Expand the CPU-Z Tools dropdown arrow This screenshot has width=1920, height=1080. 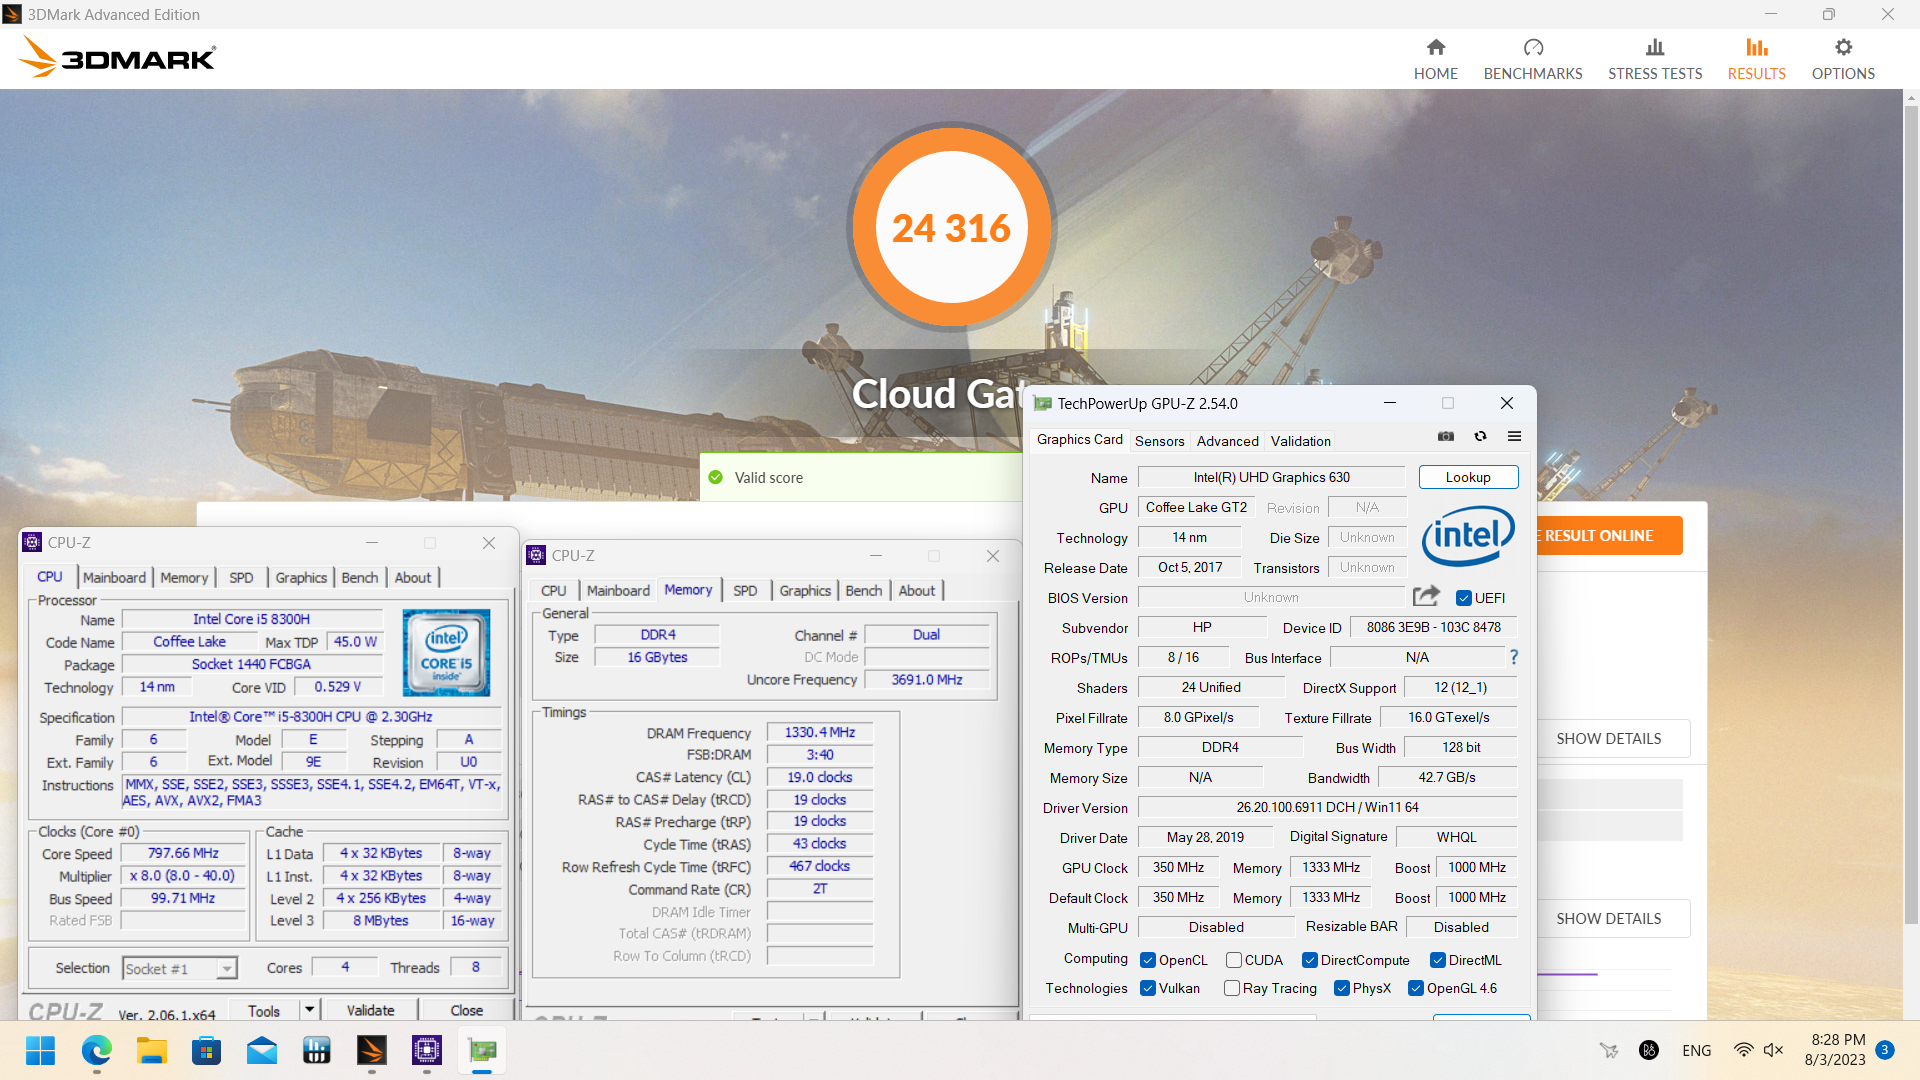click(x=309, y=1010)
